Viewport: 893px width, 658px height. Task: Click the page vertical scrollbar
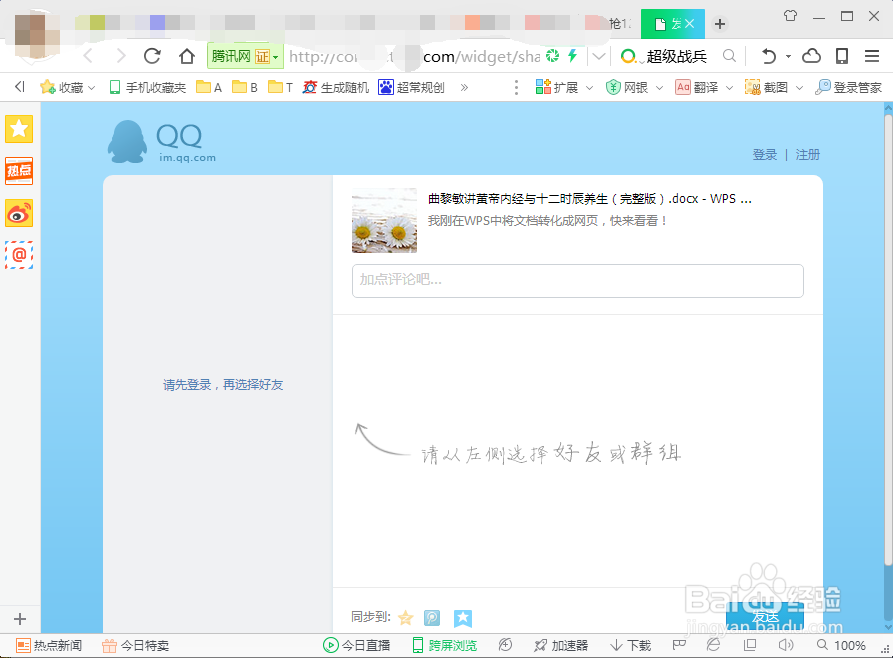pyautogui.click(x=888, y=341)
